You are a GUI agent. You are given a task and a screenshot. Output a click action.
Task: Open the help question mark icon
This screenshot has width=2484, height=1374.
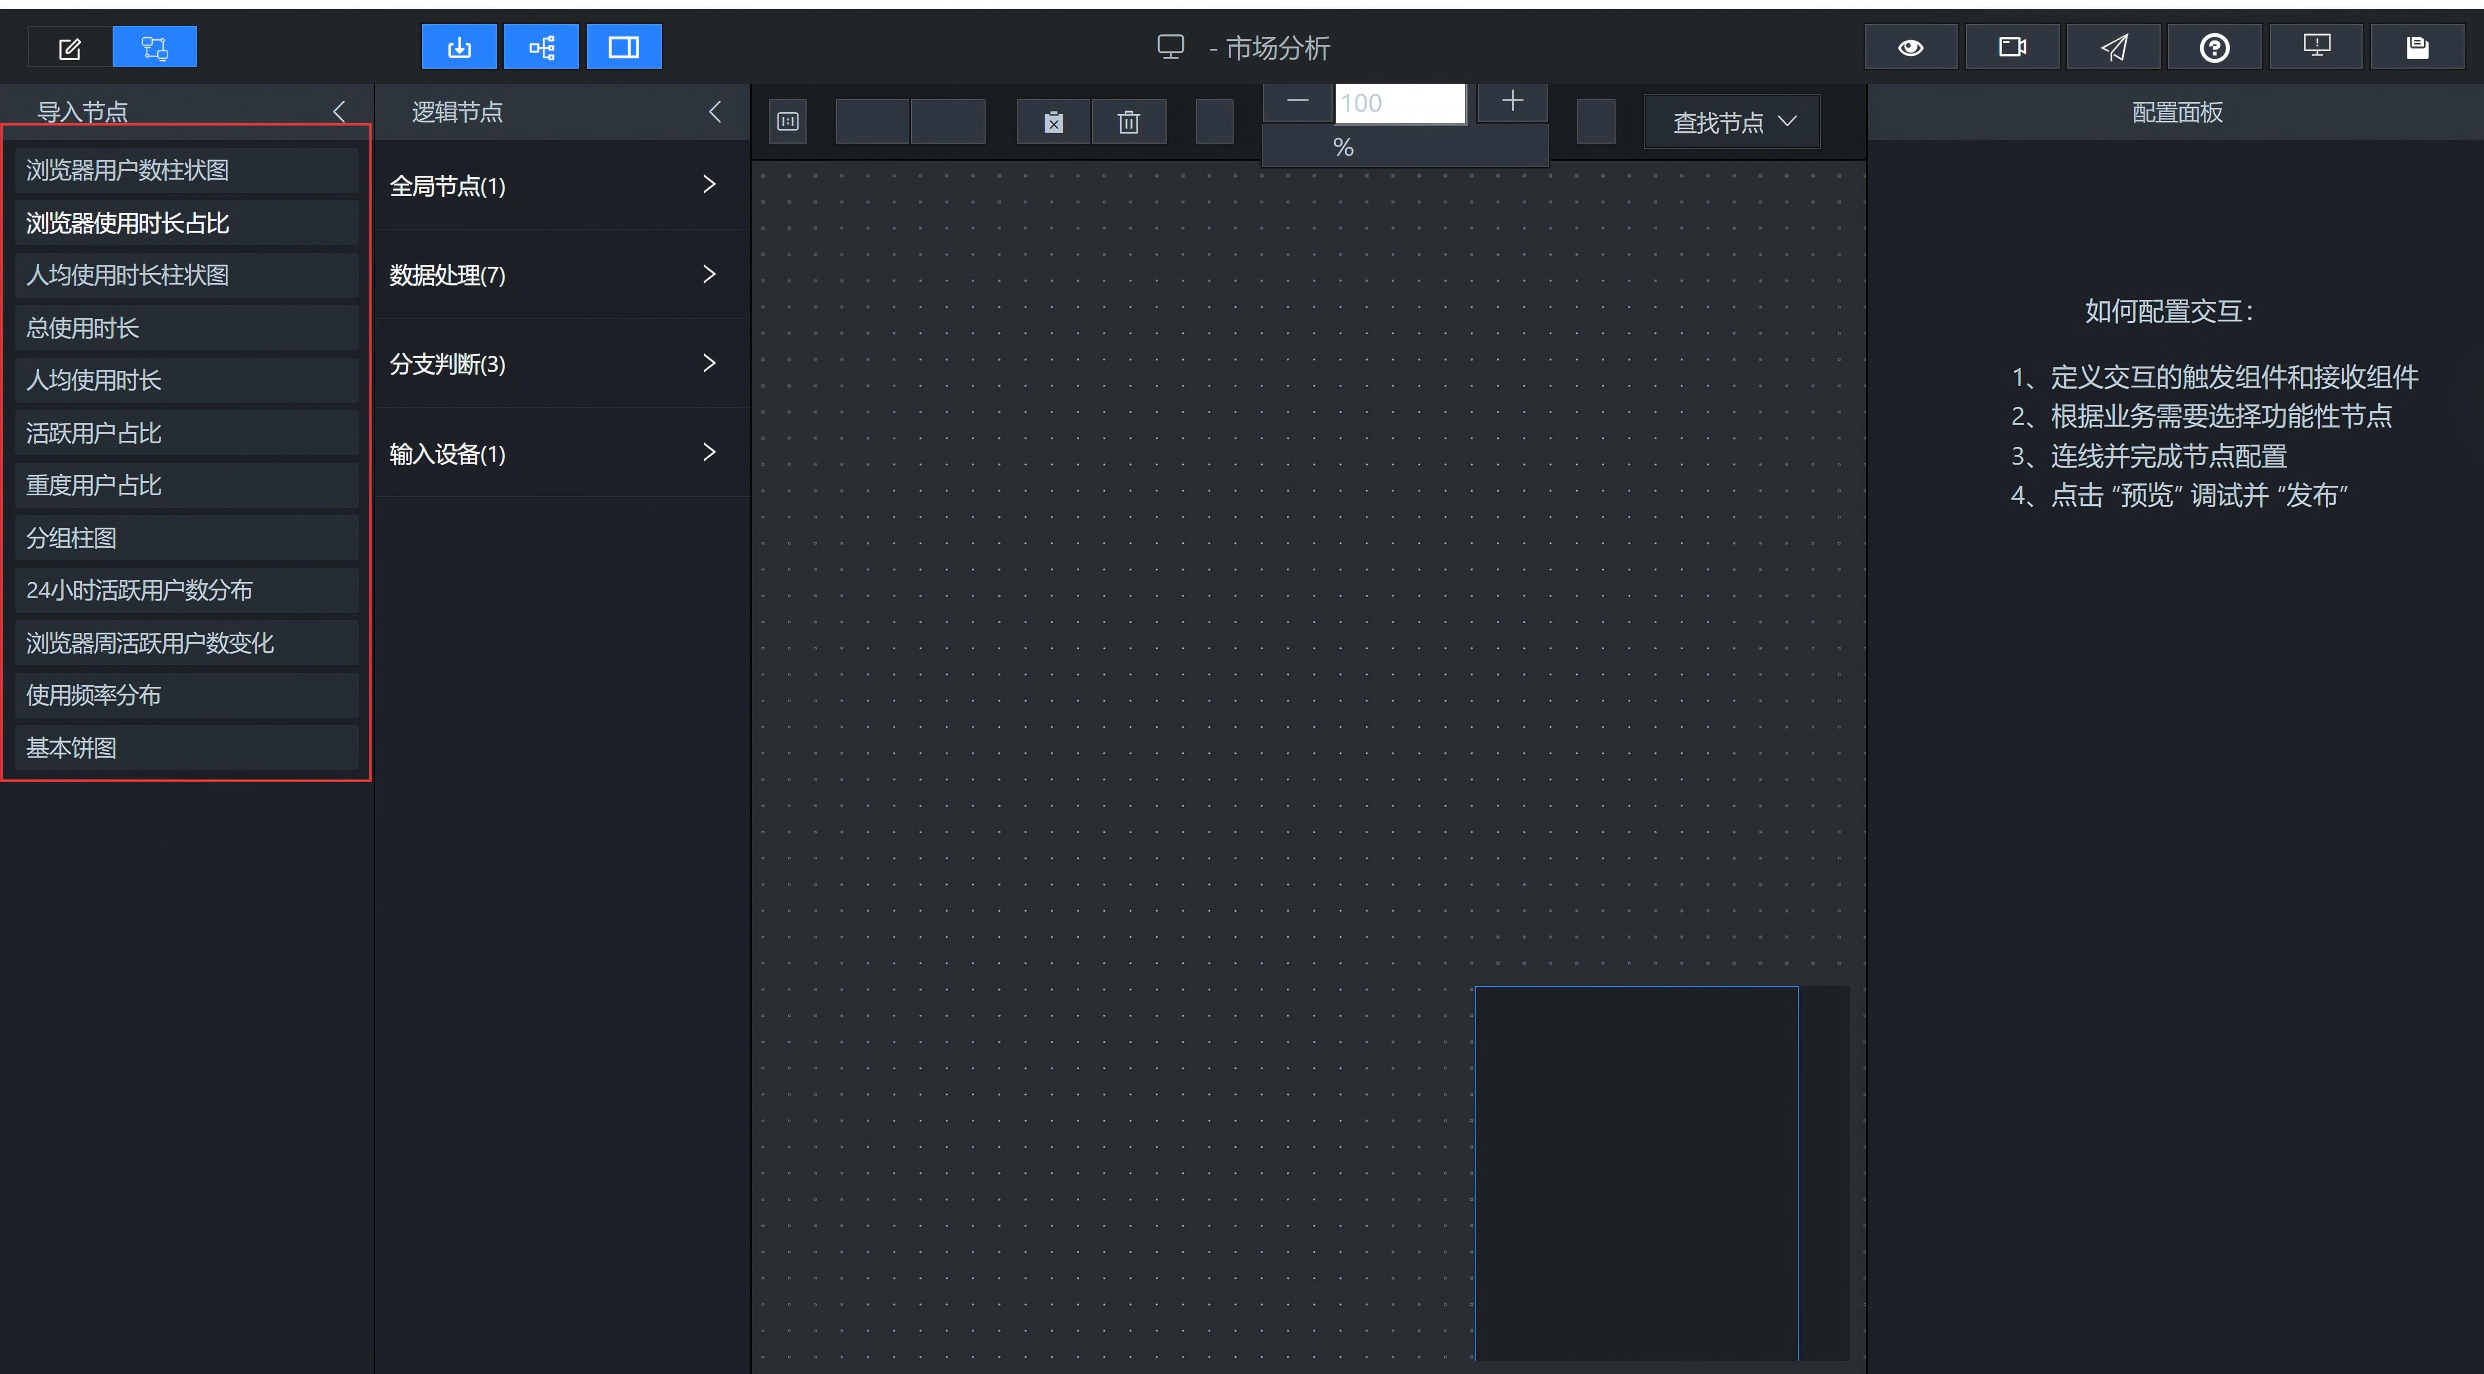pyautogui.click(x=2215, y=47)
